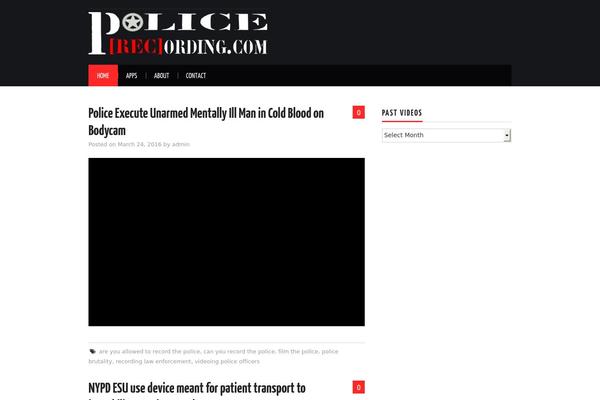
Task: Click comment count badge for NYPD post
Action: click(x=359, y=387)
